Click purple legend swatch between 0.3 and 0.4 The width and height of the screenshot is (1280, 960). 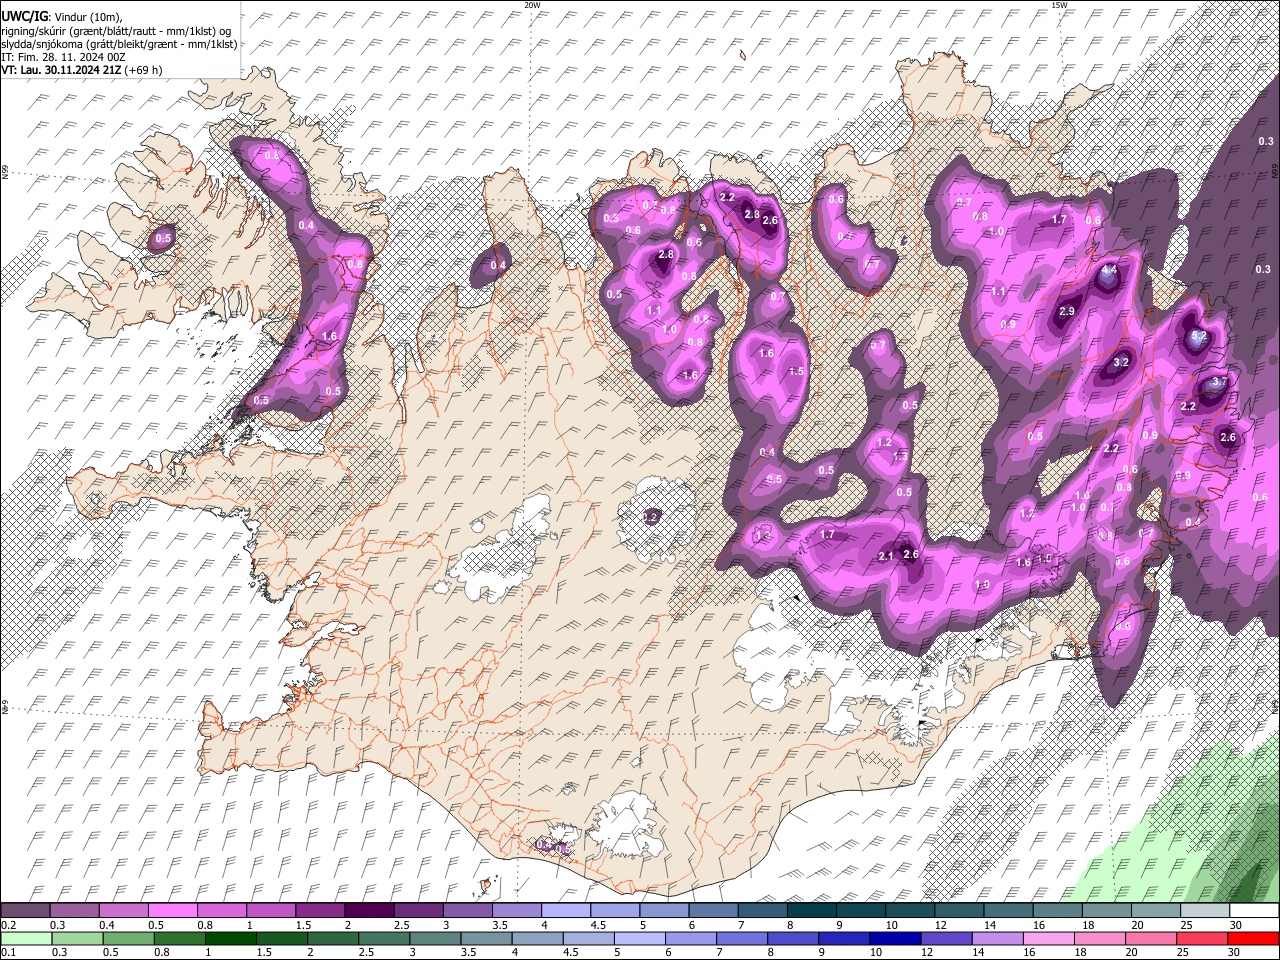[75, 911]
